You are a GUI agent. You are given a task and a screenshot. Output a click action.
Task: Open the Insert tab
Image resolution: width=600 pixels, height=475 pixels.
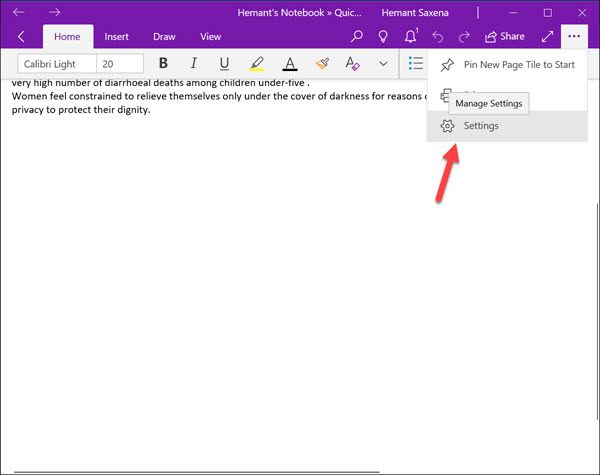(x=116, y=37)
